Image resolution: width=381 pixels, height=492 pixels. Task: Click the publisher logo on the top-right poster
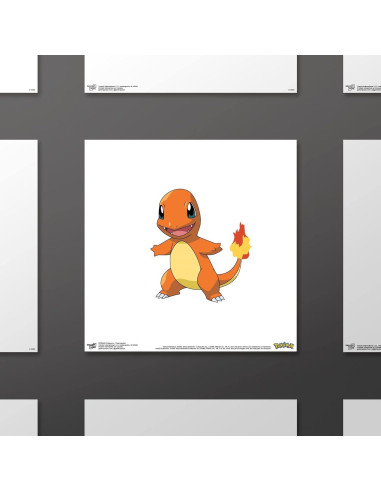pos(350,88)
